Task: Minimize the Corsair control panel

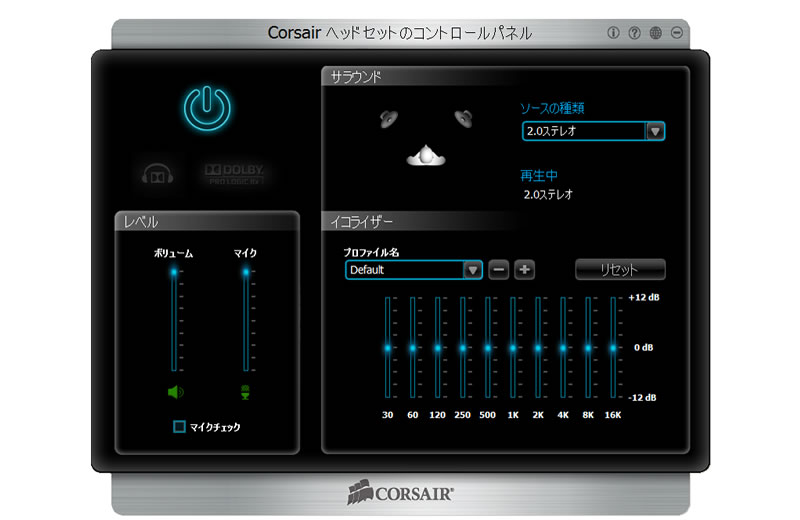Action: tap(677, 33)
